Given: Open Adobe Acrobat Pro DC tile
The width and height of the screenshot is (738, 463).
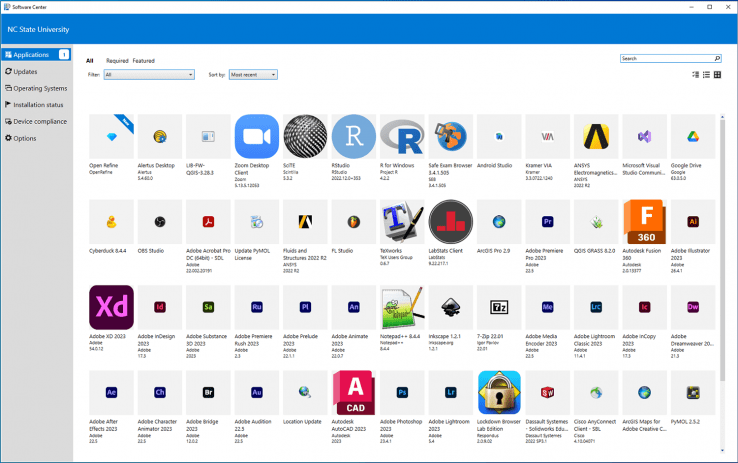Looking at the screenshot, I should coord(208,222).
